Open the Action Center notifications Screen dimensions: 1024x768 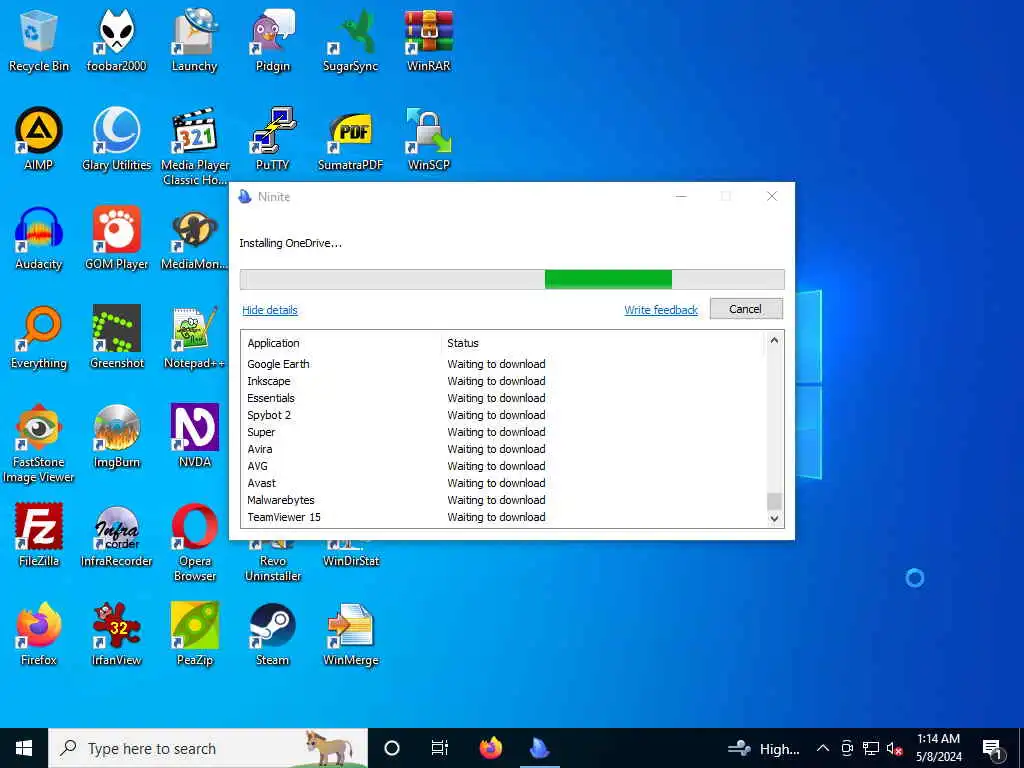click(992, 748)
